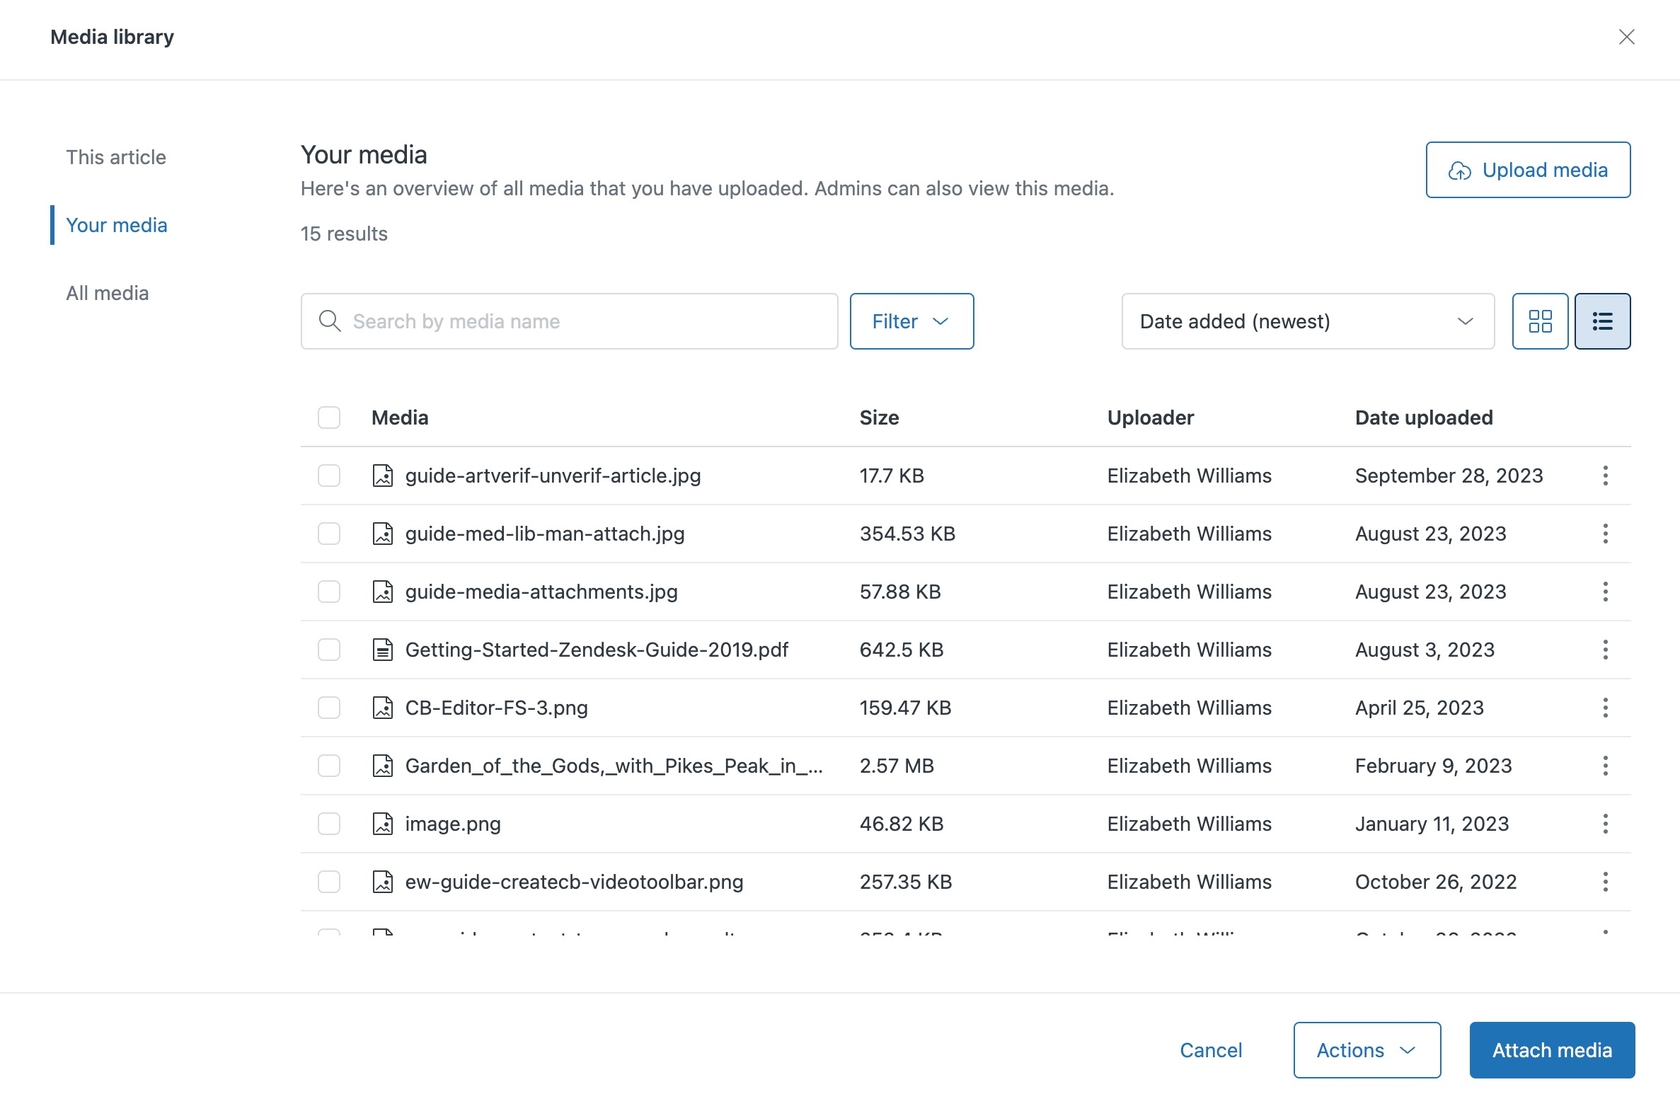Click the image file icon next to CB-Editor-FS-3.png
The width and height of the screenshot is (1680, 1094).
tap(383, 708)
